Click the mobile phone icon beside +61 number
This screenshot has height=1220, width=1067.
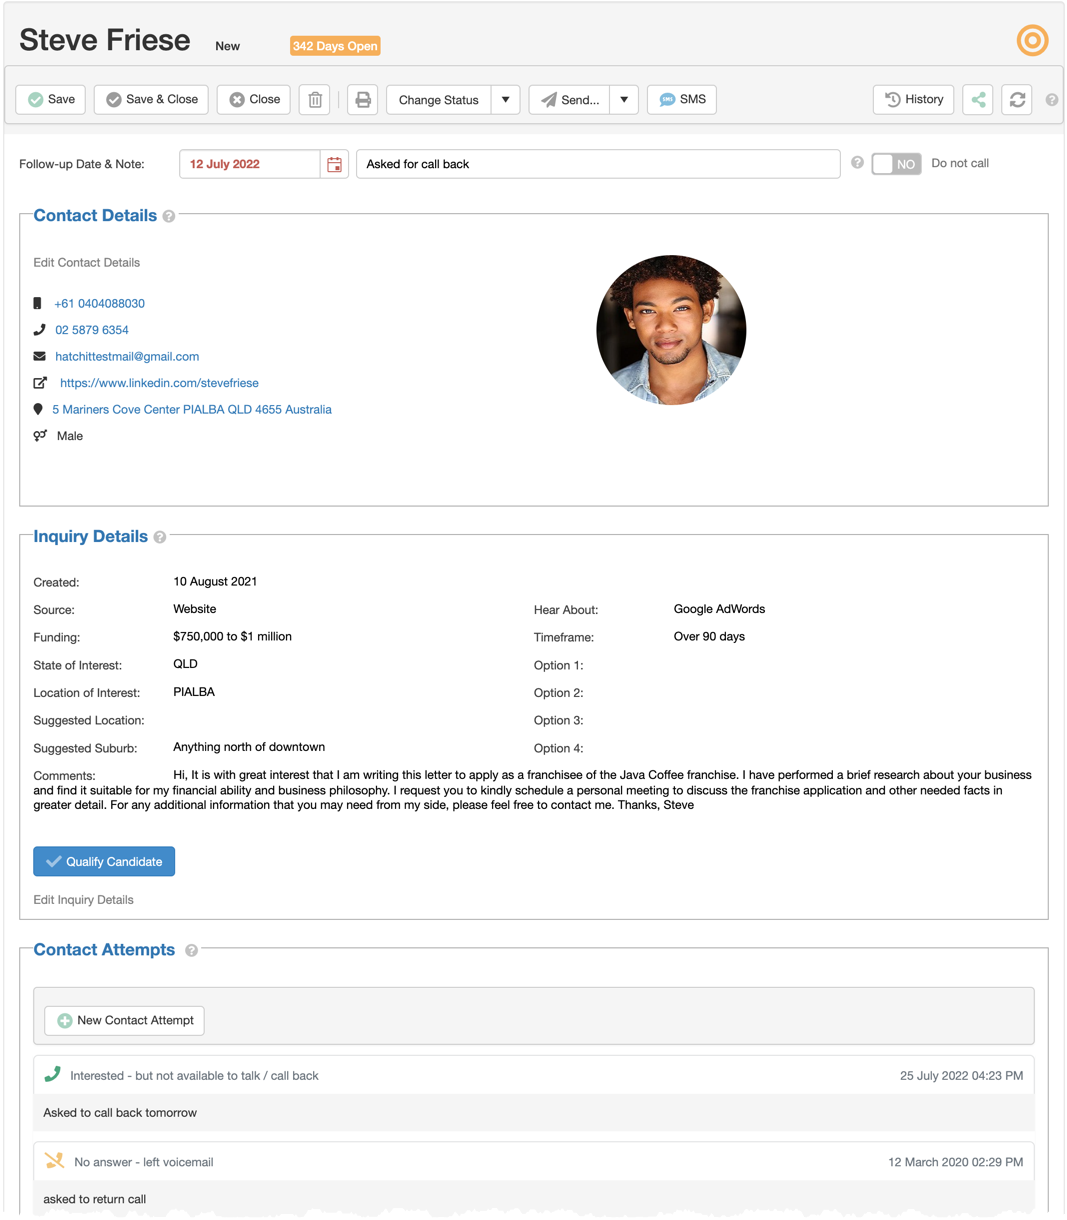tap(38, 303)
